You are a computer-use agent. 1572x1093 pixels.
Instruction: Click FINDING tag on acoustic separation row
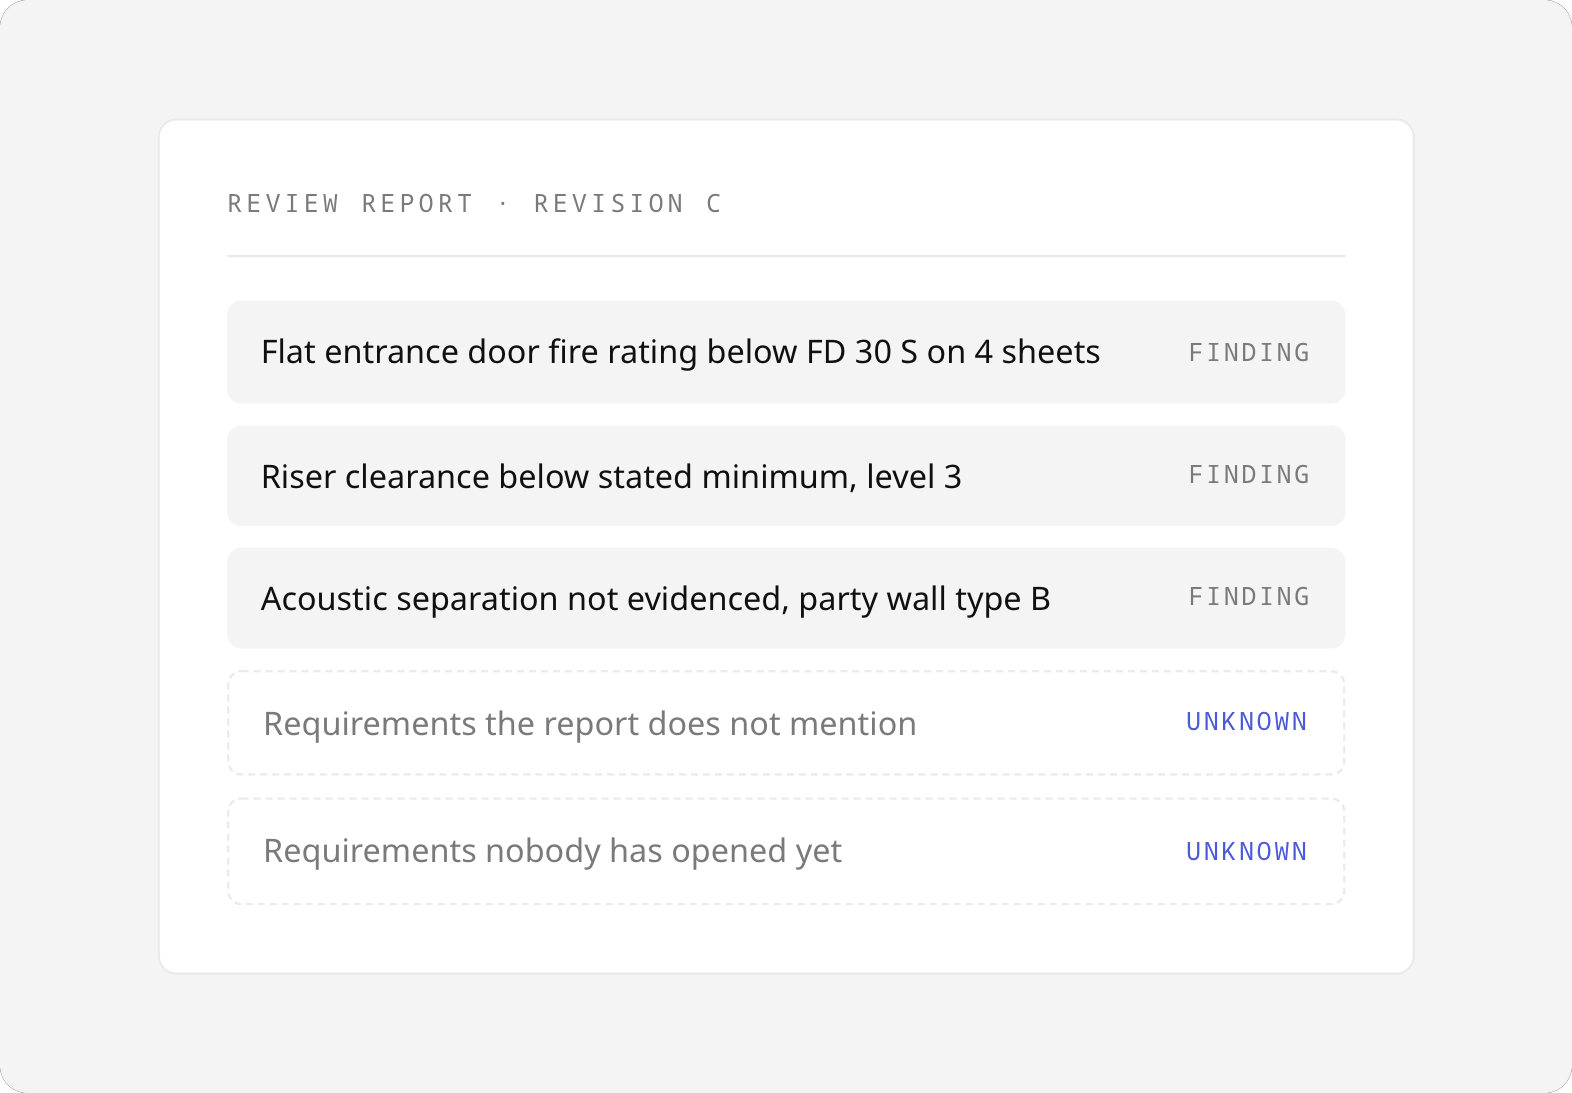pyautogui.click(x=1249, y=597)
